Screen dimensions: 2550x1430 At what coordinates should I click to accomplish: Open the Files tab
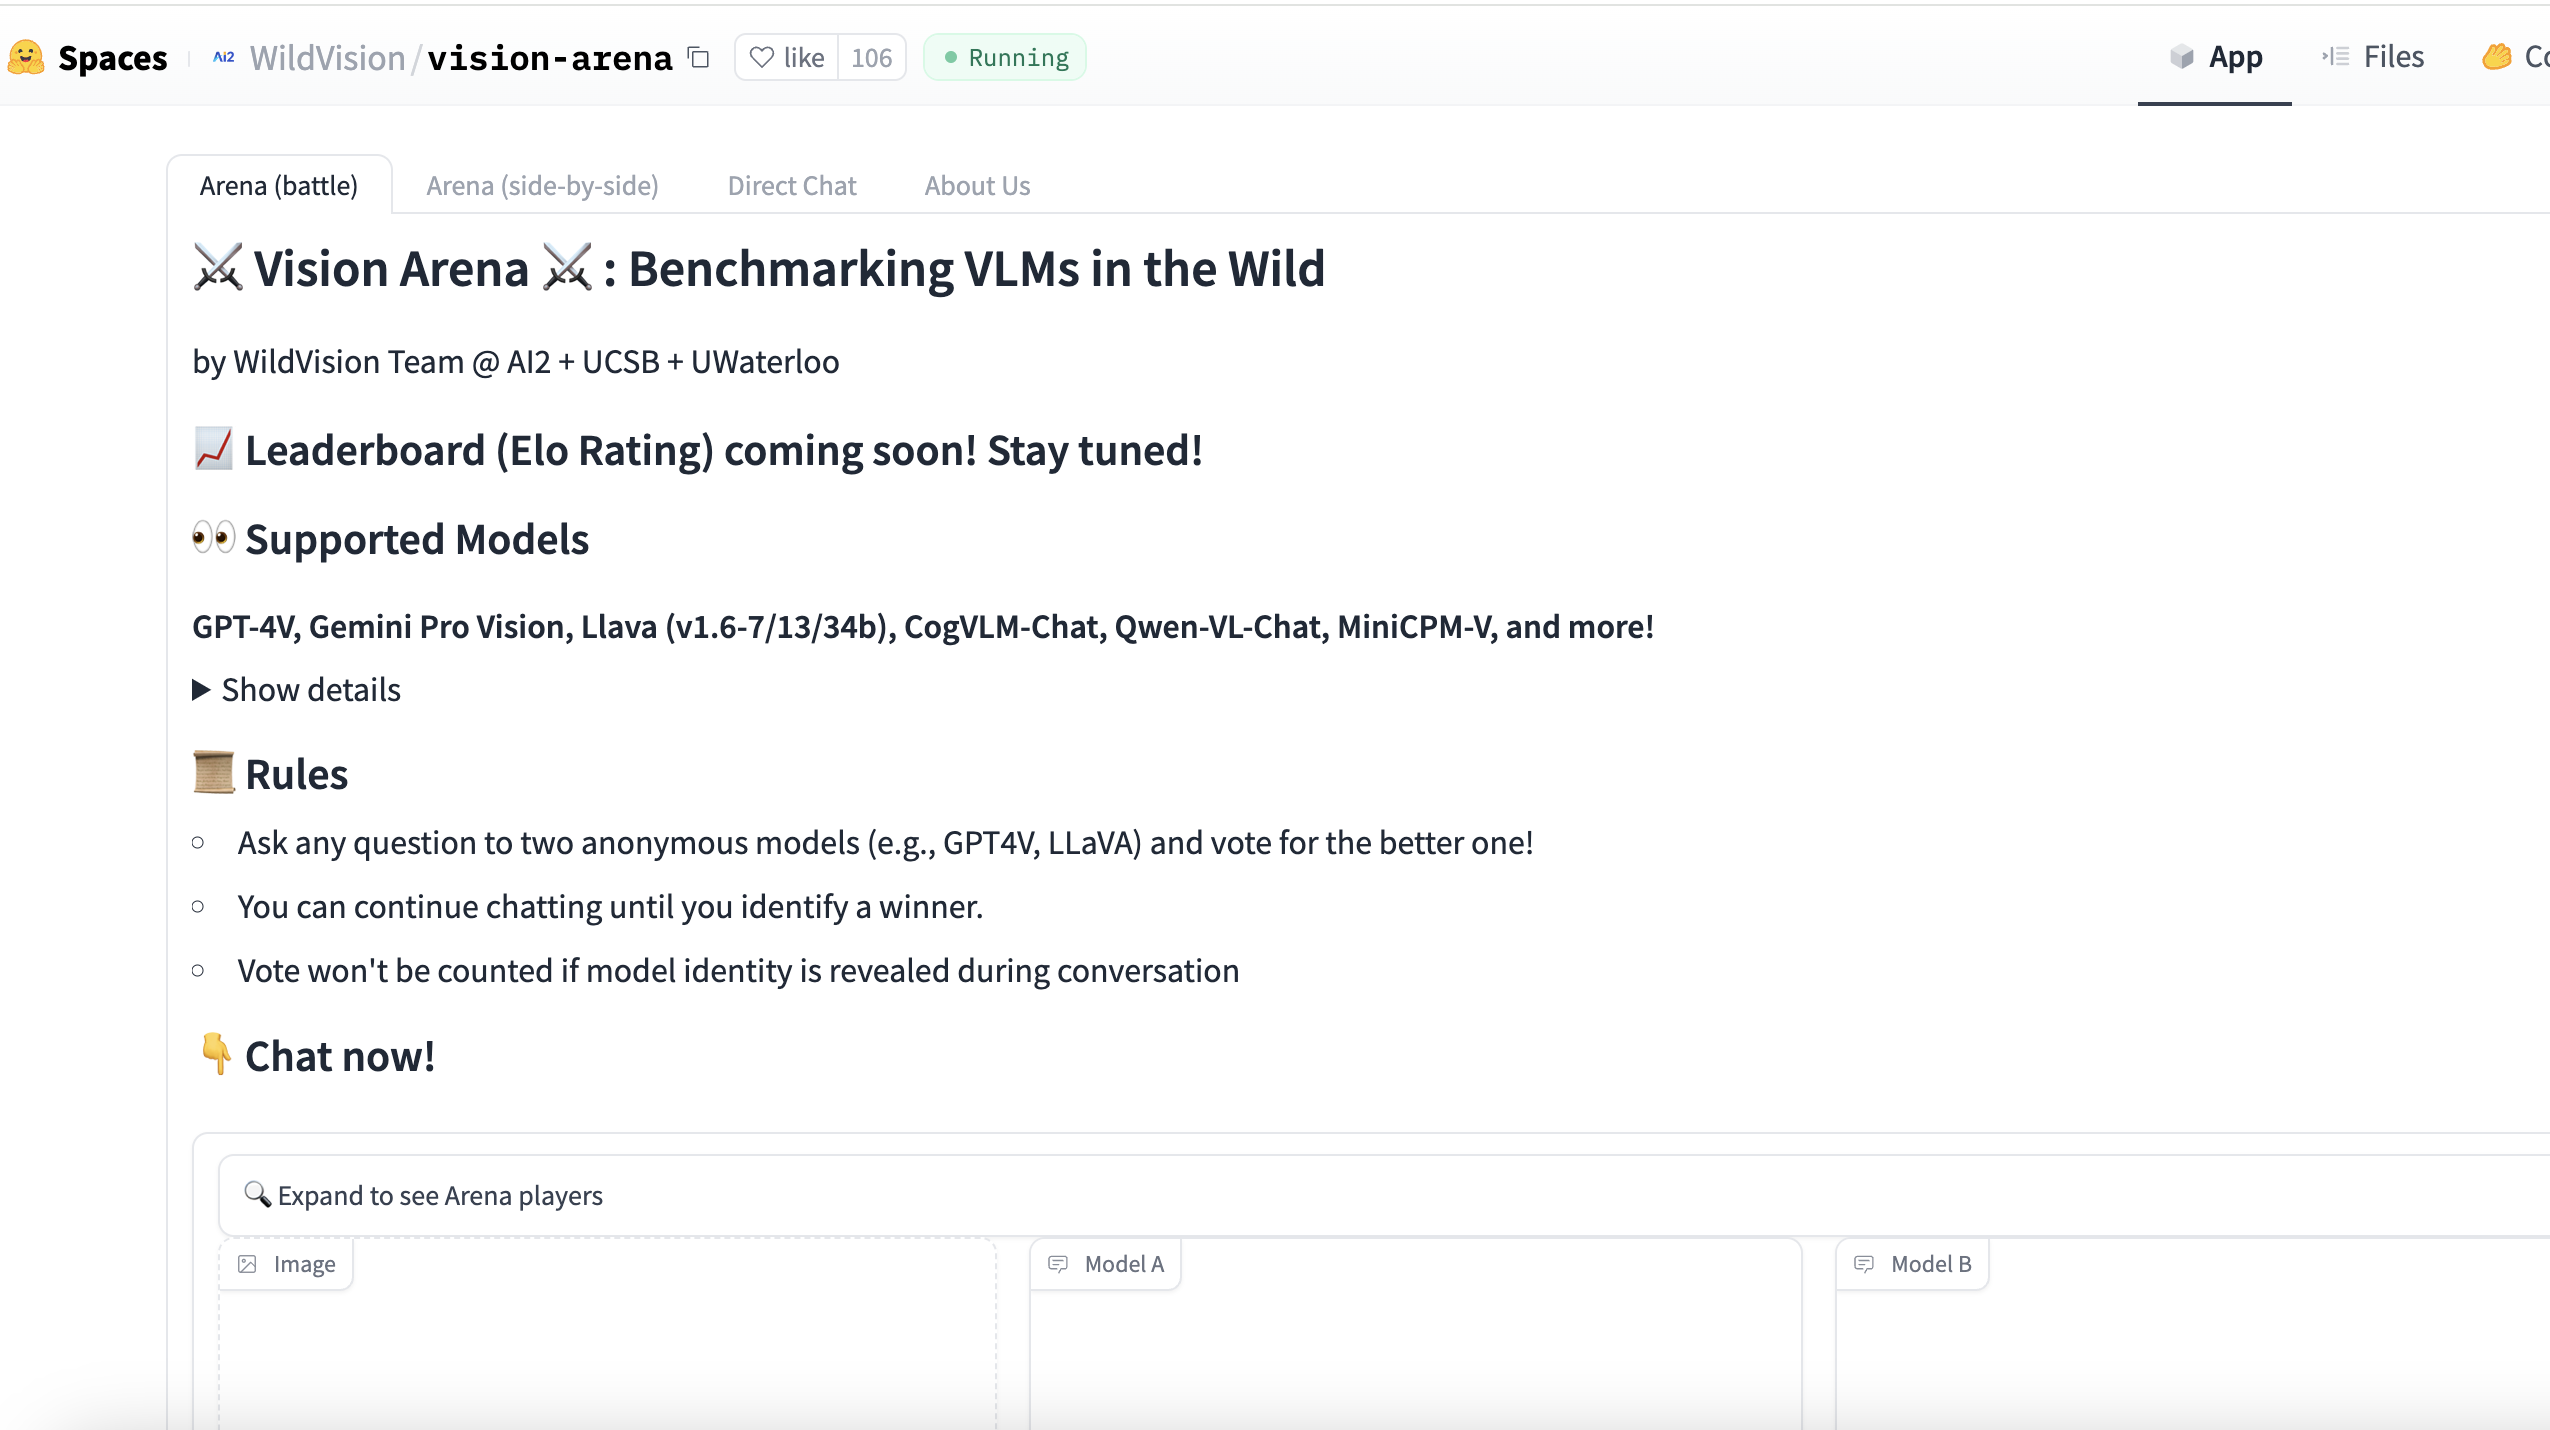pos(2373,57)
